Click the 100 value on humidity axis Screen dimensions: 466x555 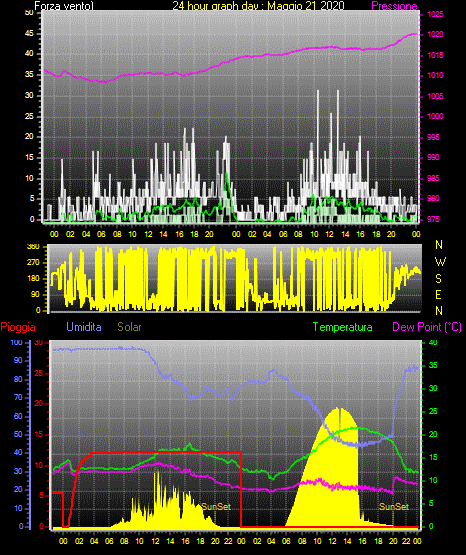tap(16, 342)
